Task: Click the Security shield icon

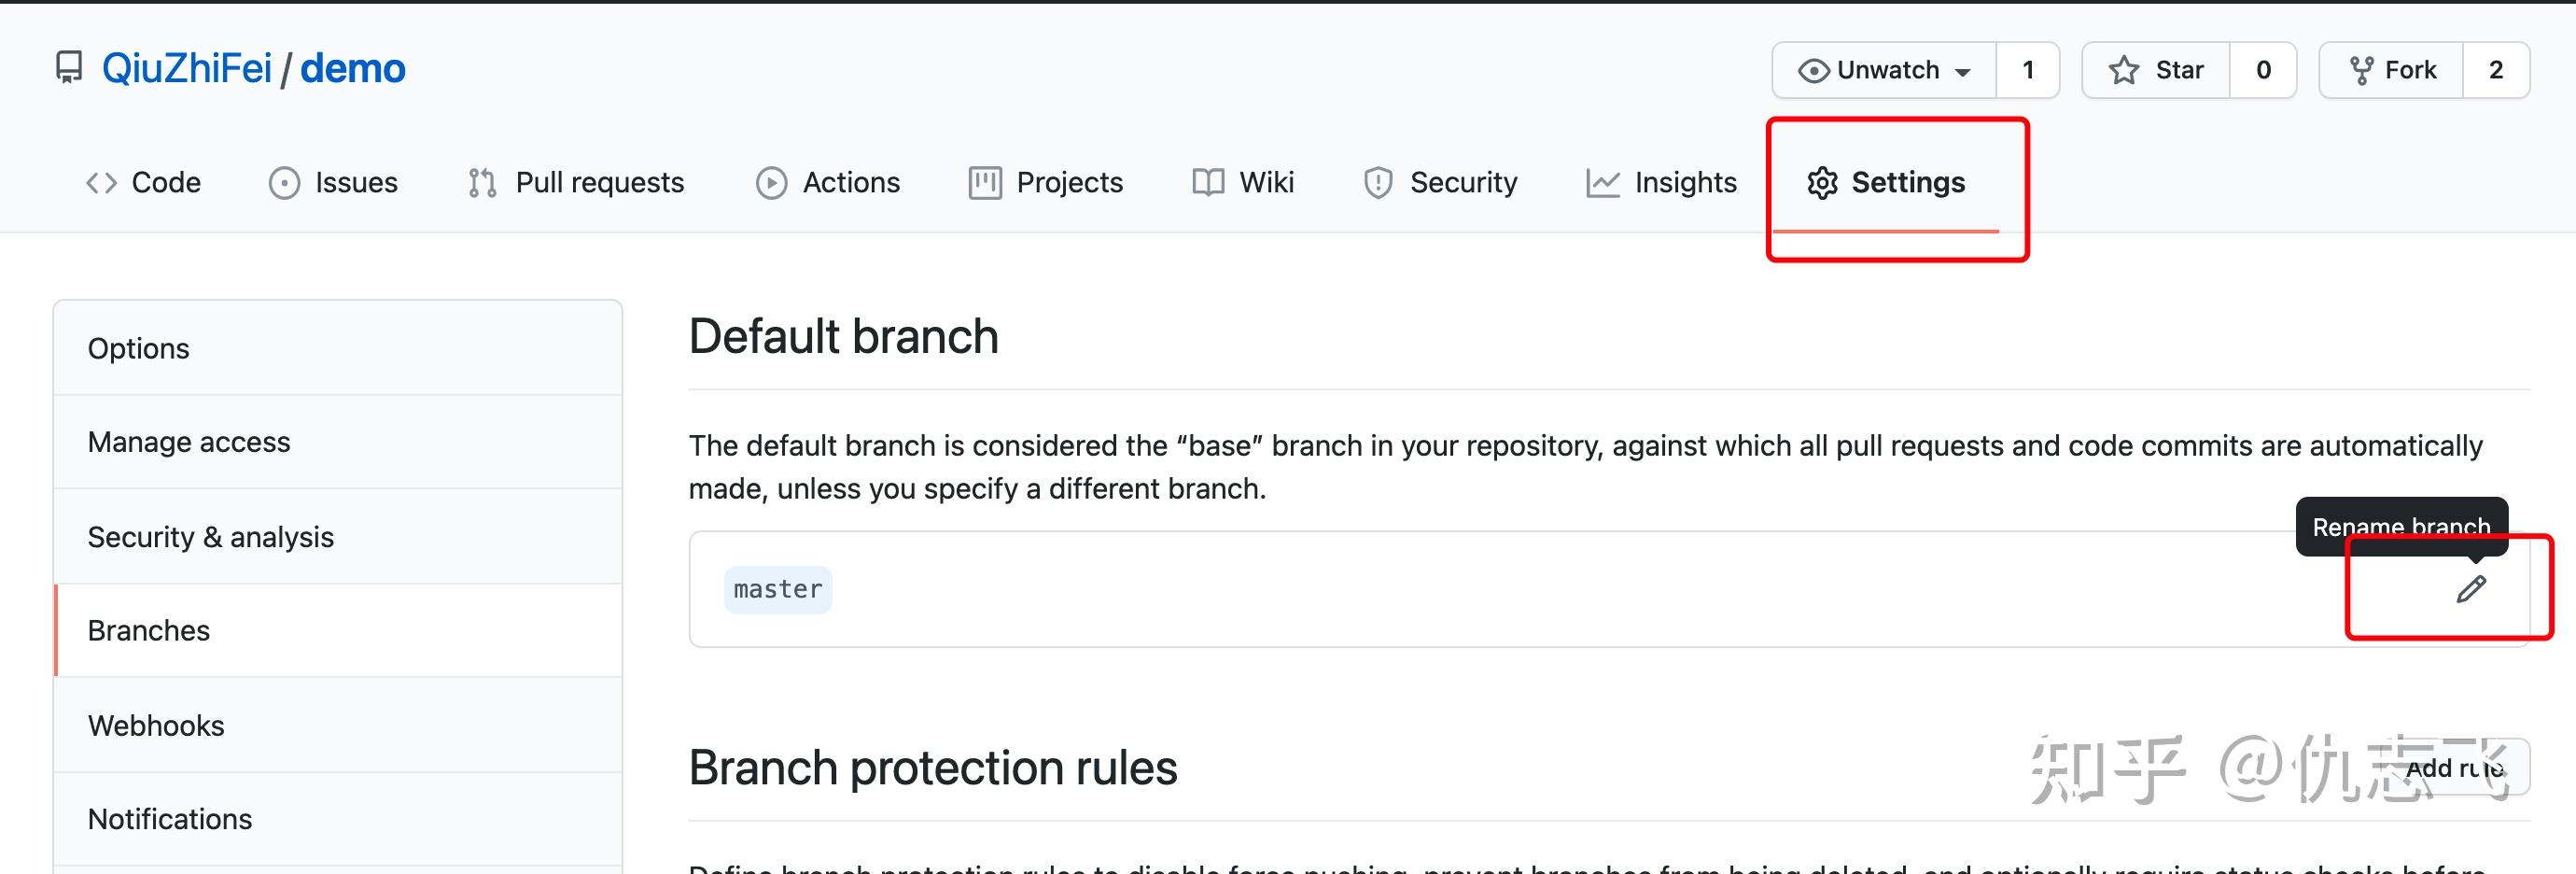Action: tap(1378, 182)
